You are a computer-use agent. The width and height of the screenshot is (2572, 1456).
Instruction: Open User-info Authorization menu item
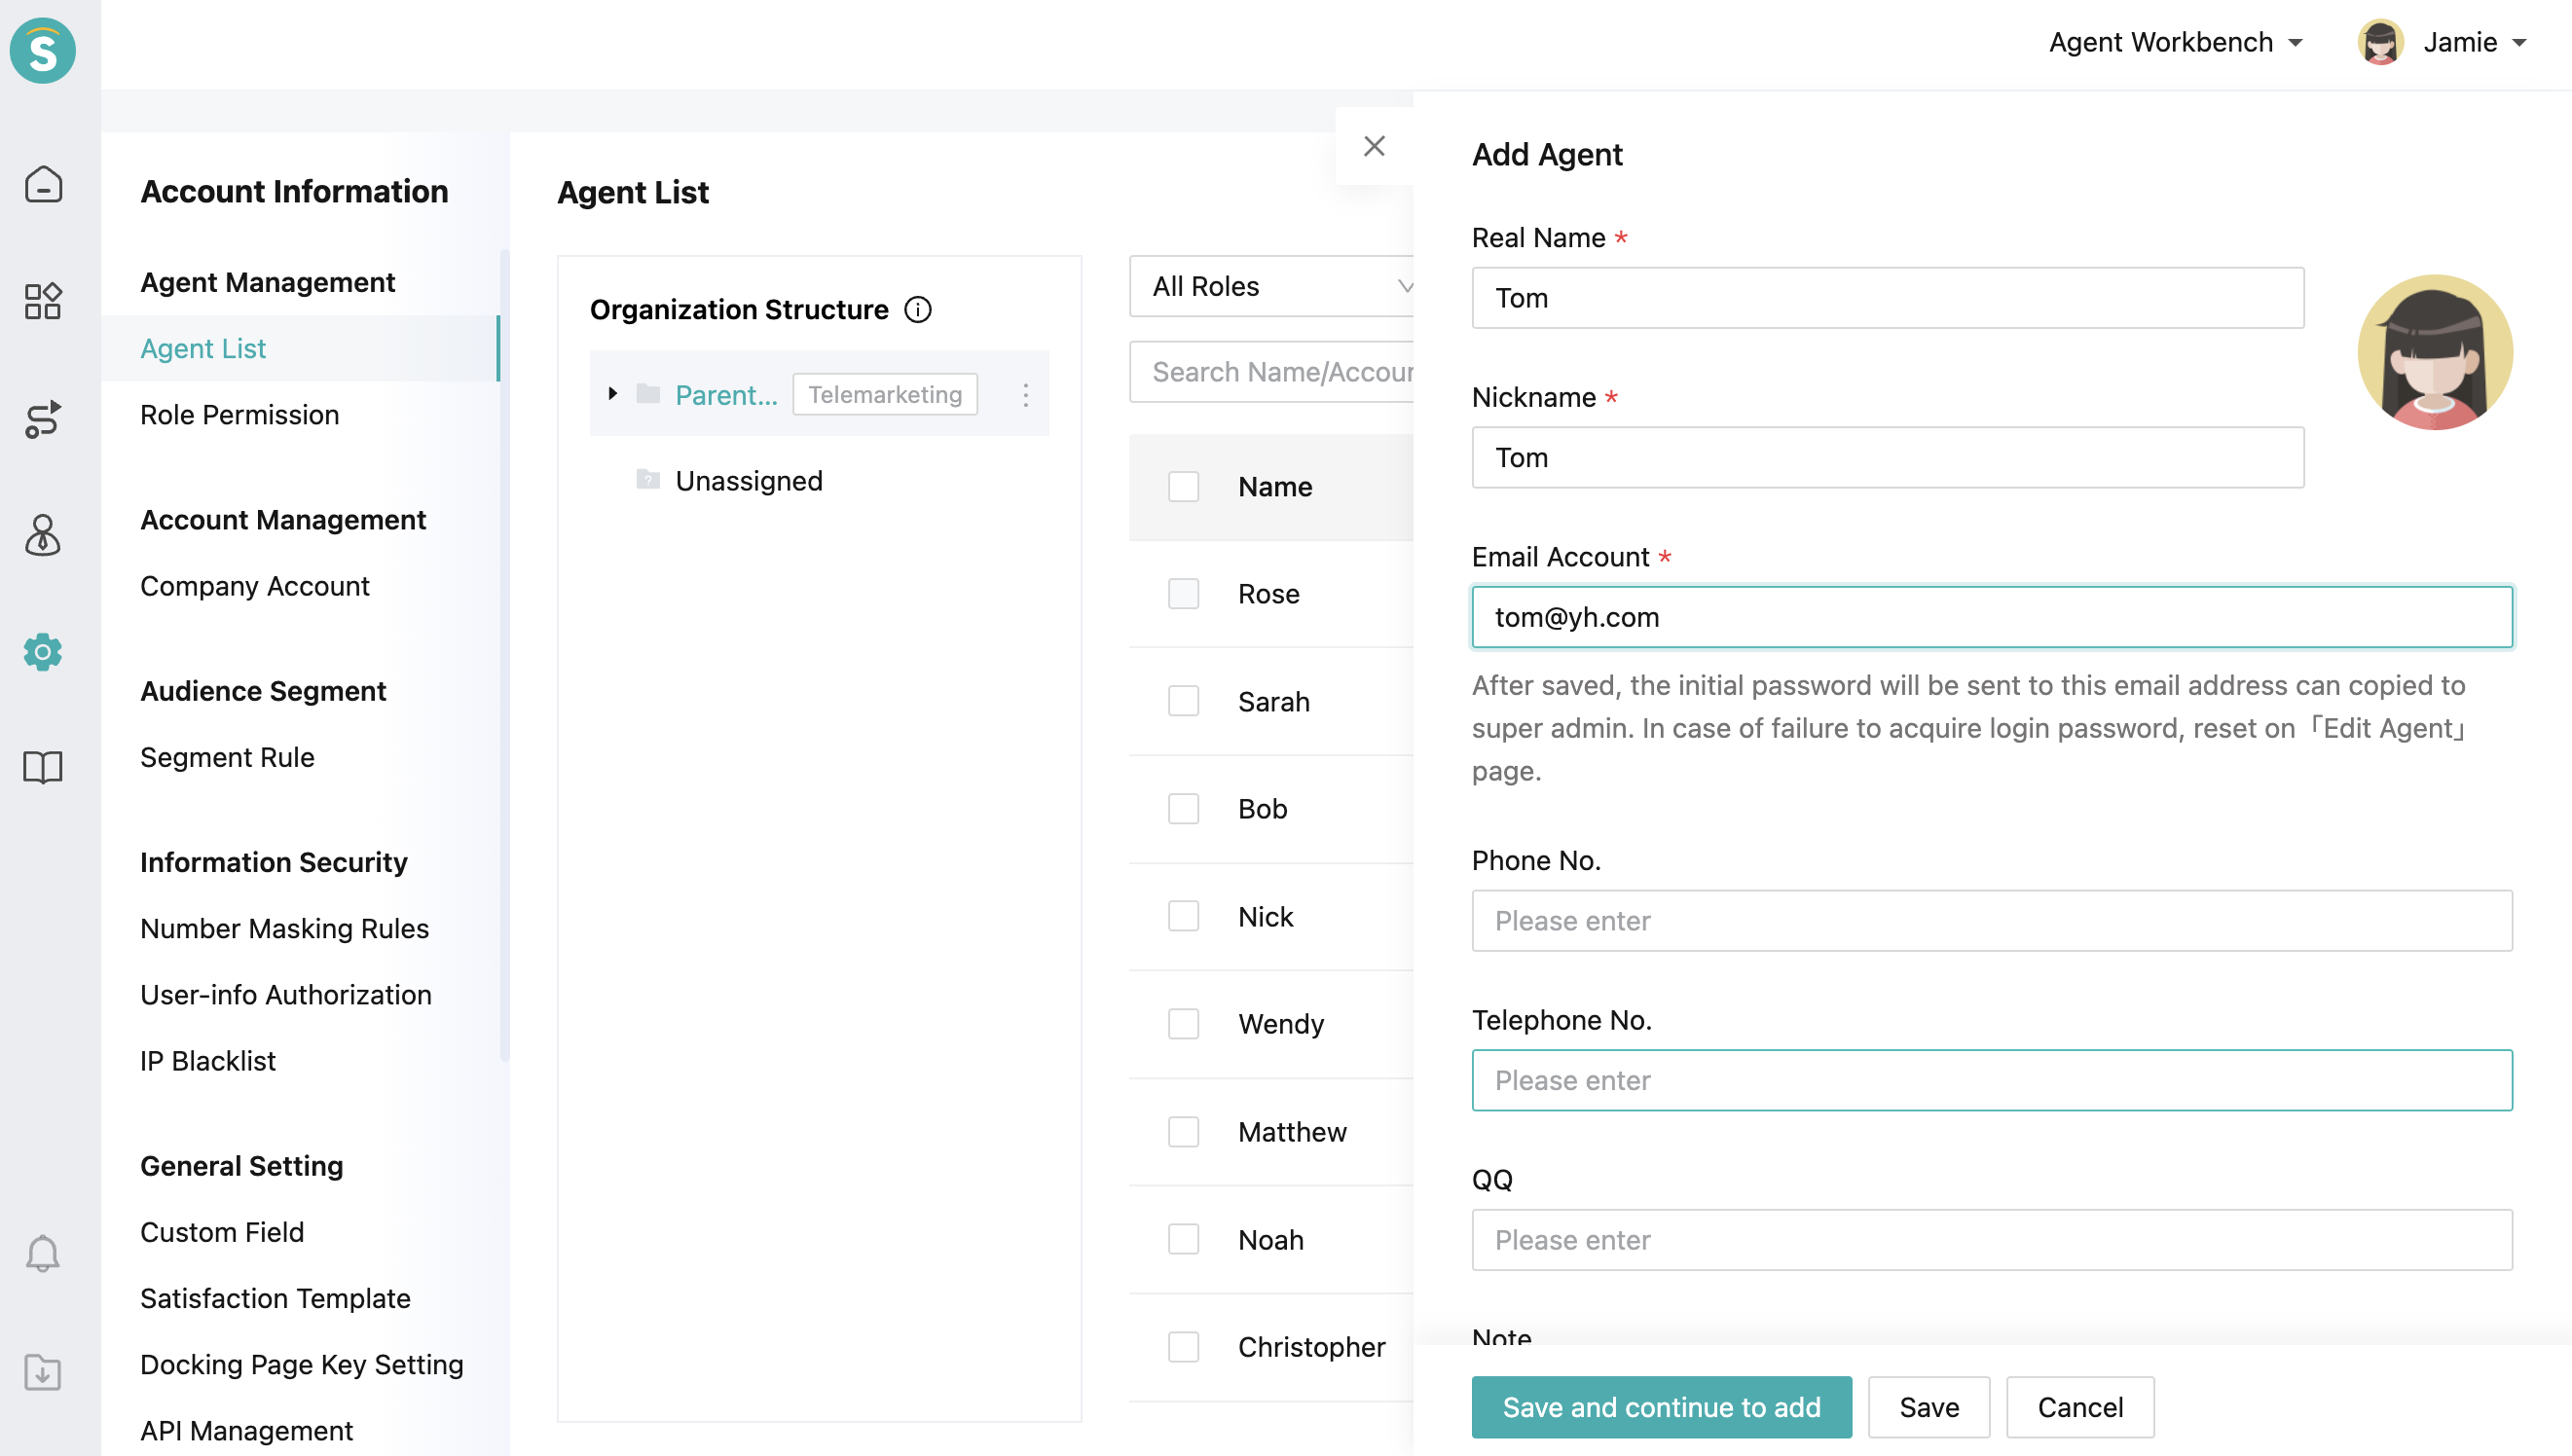[285, 994]
